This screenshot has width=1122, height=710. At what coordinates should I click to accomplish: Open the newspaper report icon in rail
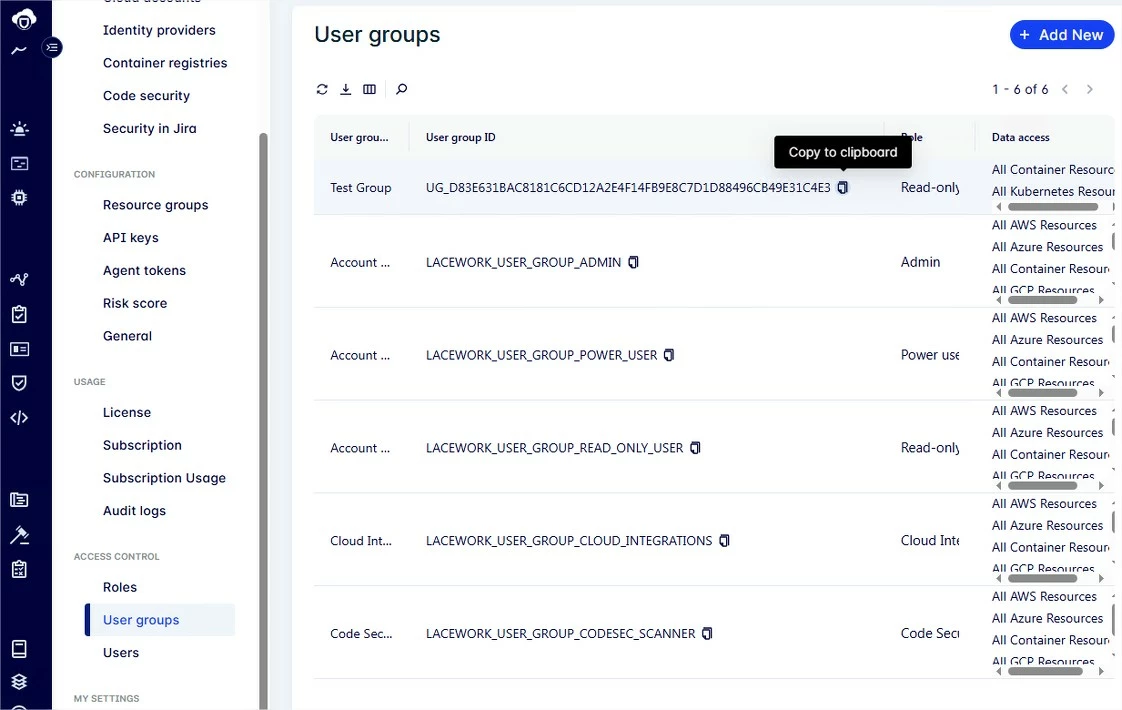point(19,500)
